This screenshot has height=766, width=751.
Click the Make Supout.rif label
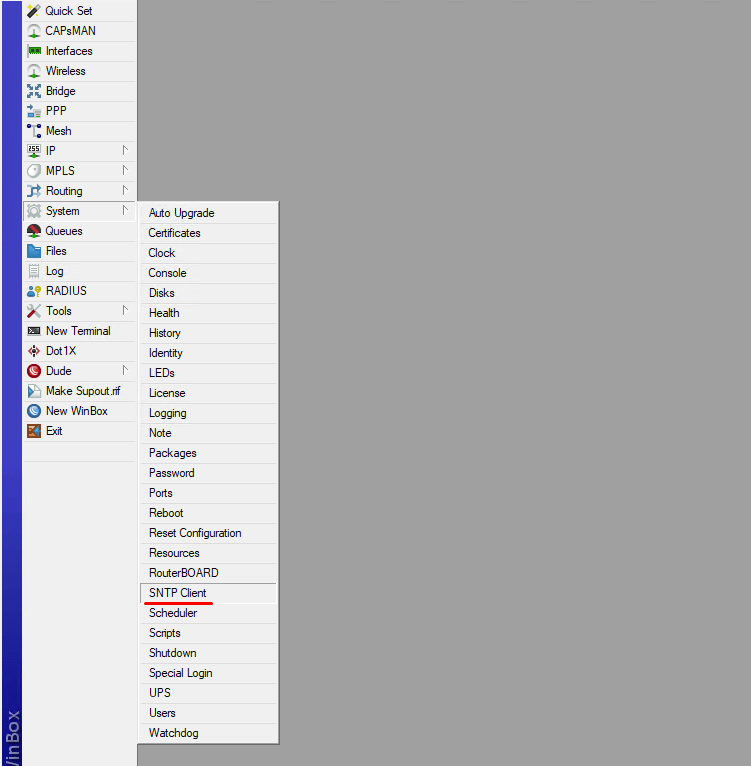83,391
